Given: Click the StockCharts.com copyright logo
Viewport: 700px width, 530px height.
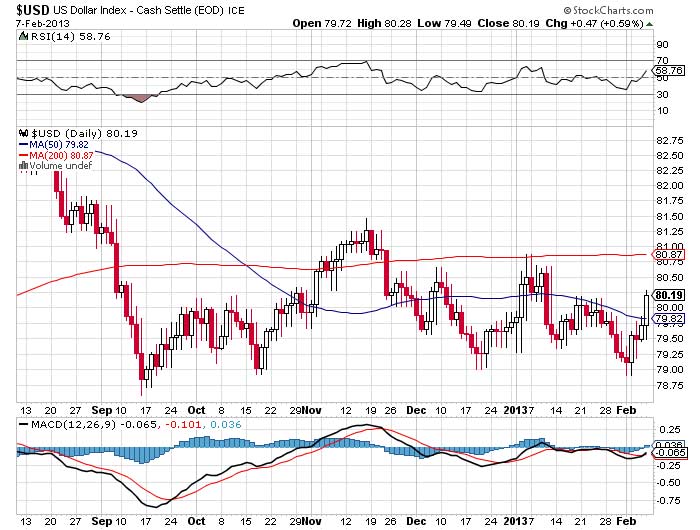Looking at the screenshot, I should coord(608,10).
